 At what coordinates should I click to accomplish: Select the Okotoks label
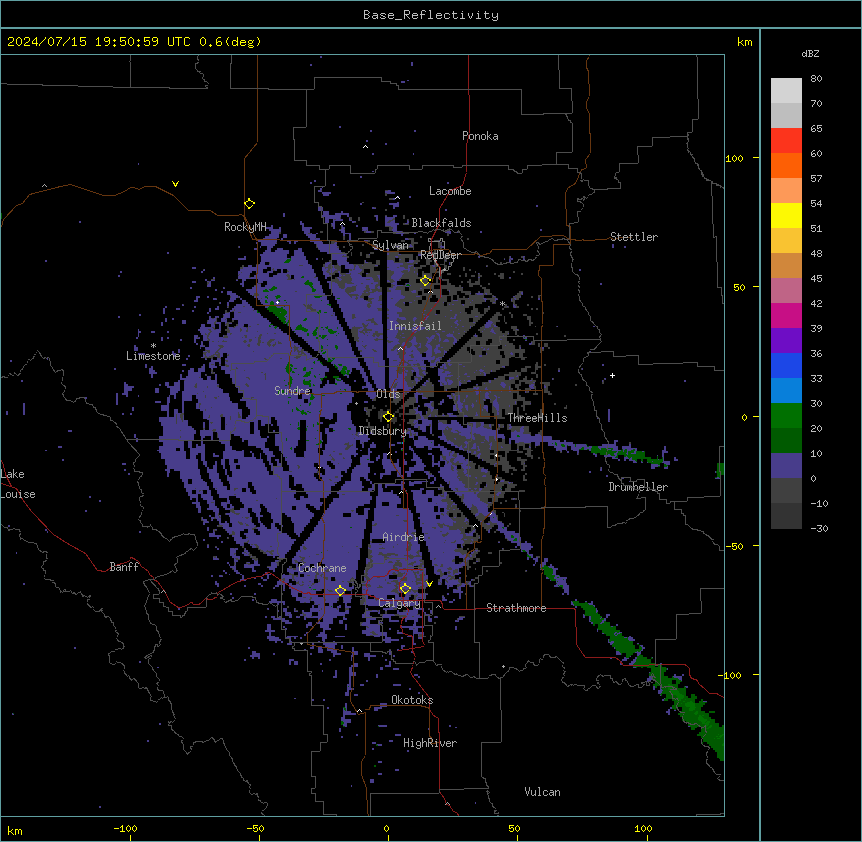pyautogui.click(x=412, y=700)
